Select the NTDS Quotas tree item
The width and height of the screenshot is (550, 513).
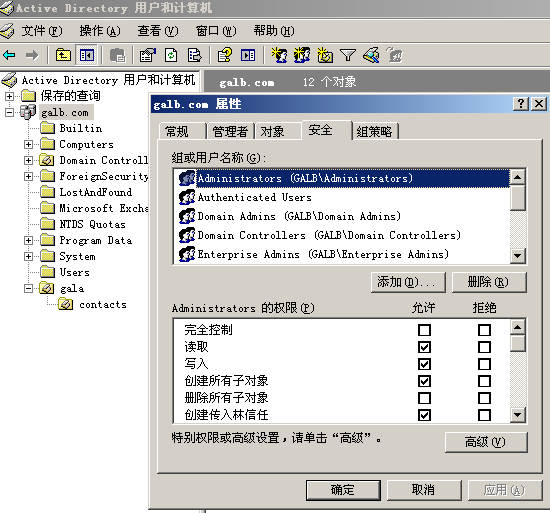click(x=92, y=224)
